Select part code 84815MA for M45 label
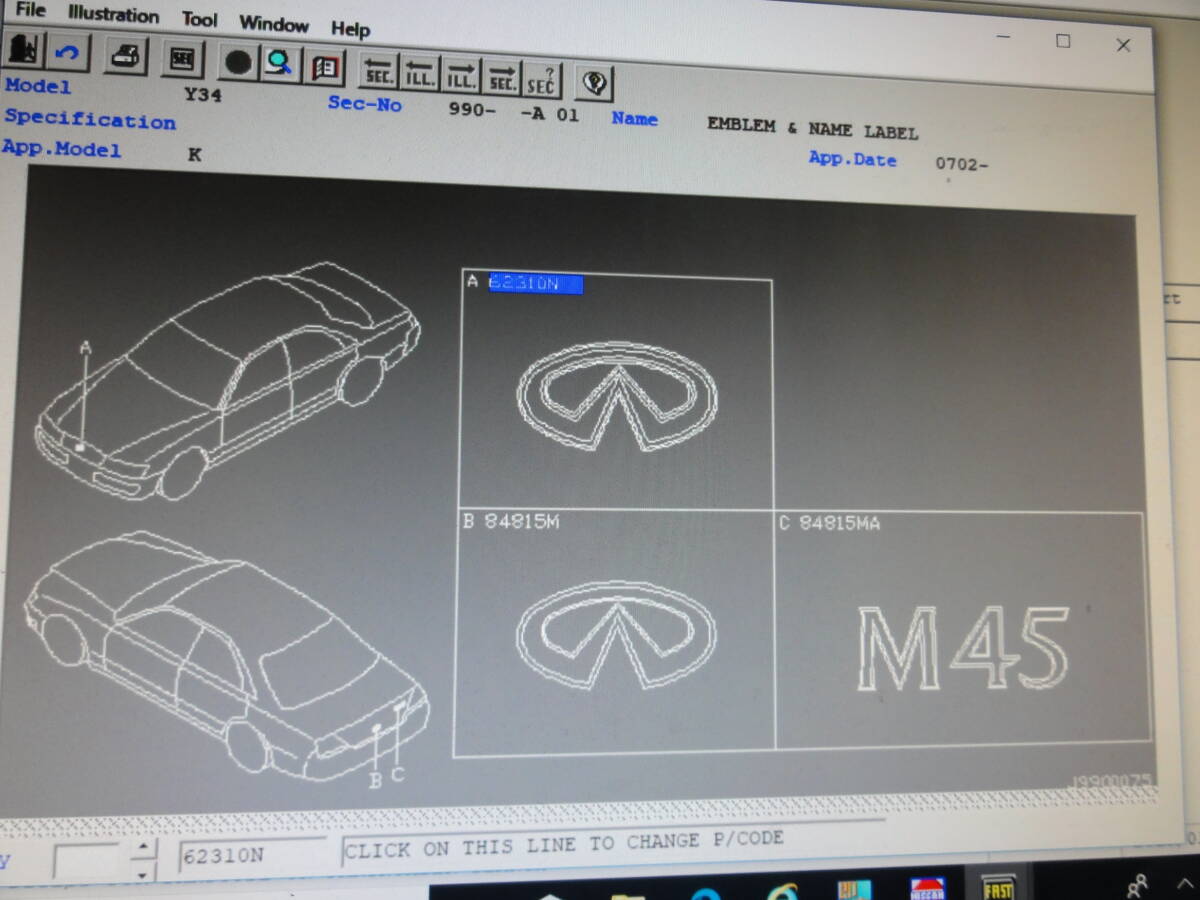This screenshot has height=900, width=1200. pyautogui.click(x=839, y=523)
